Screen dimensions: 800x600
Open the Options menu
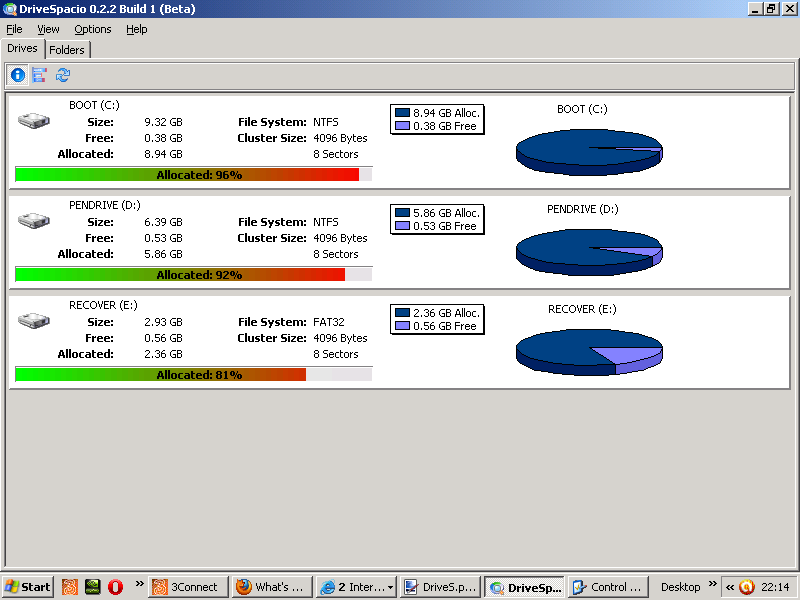(x=92, y=30)
